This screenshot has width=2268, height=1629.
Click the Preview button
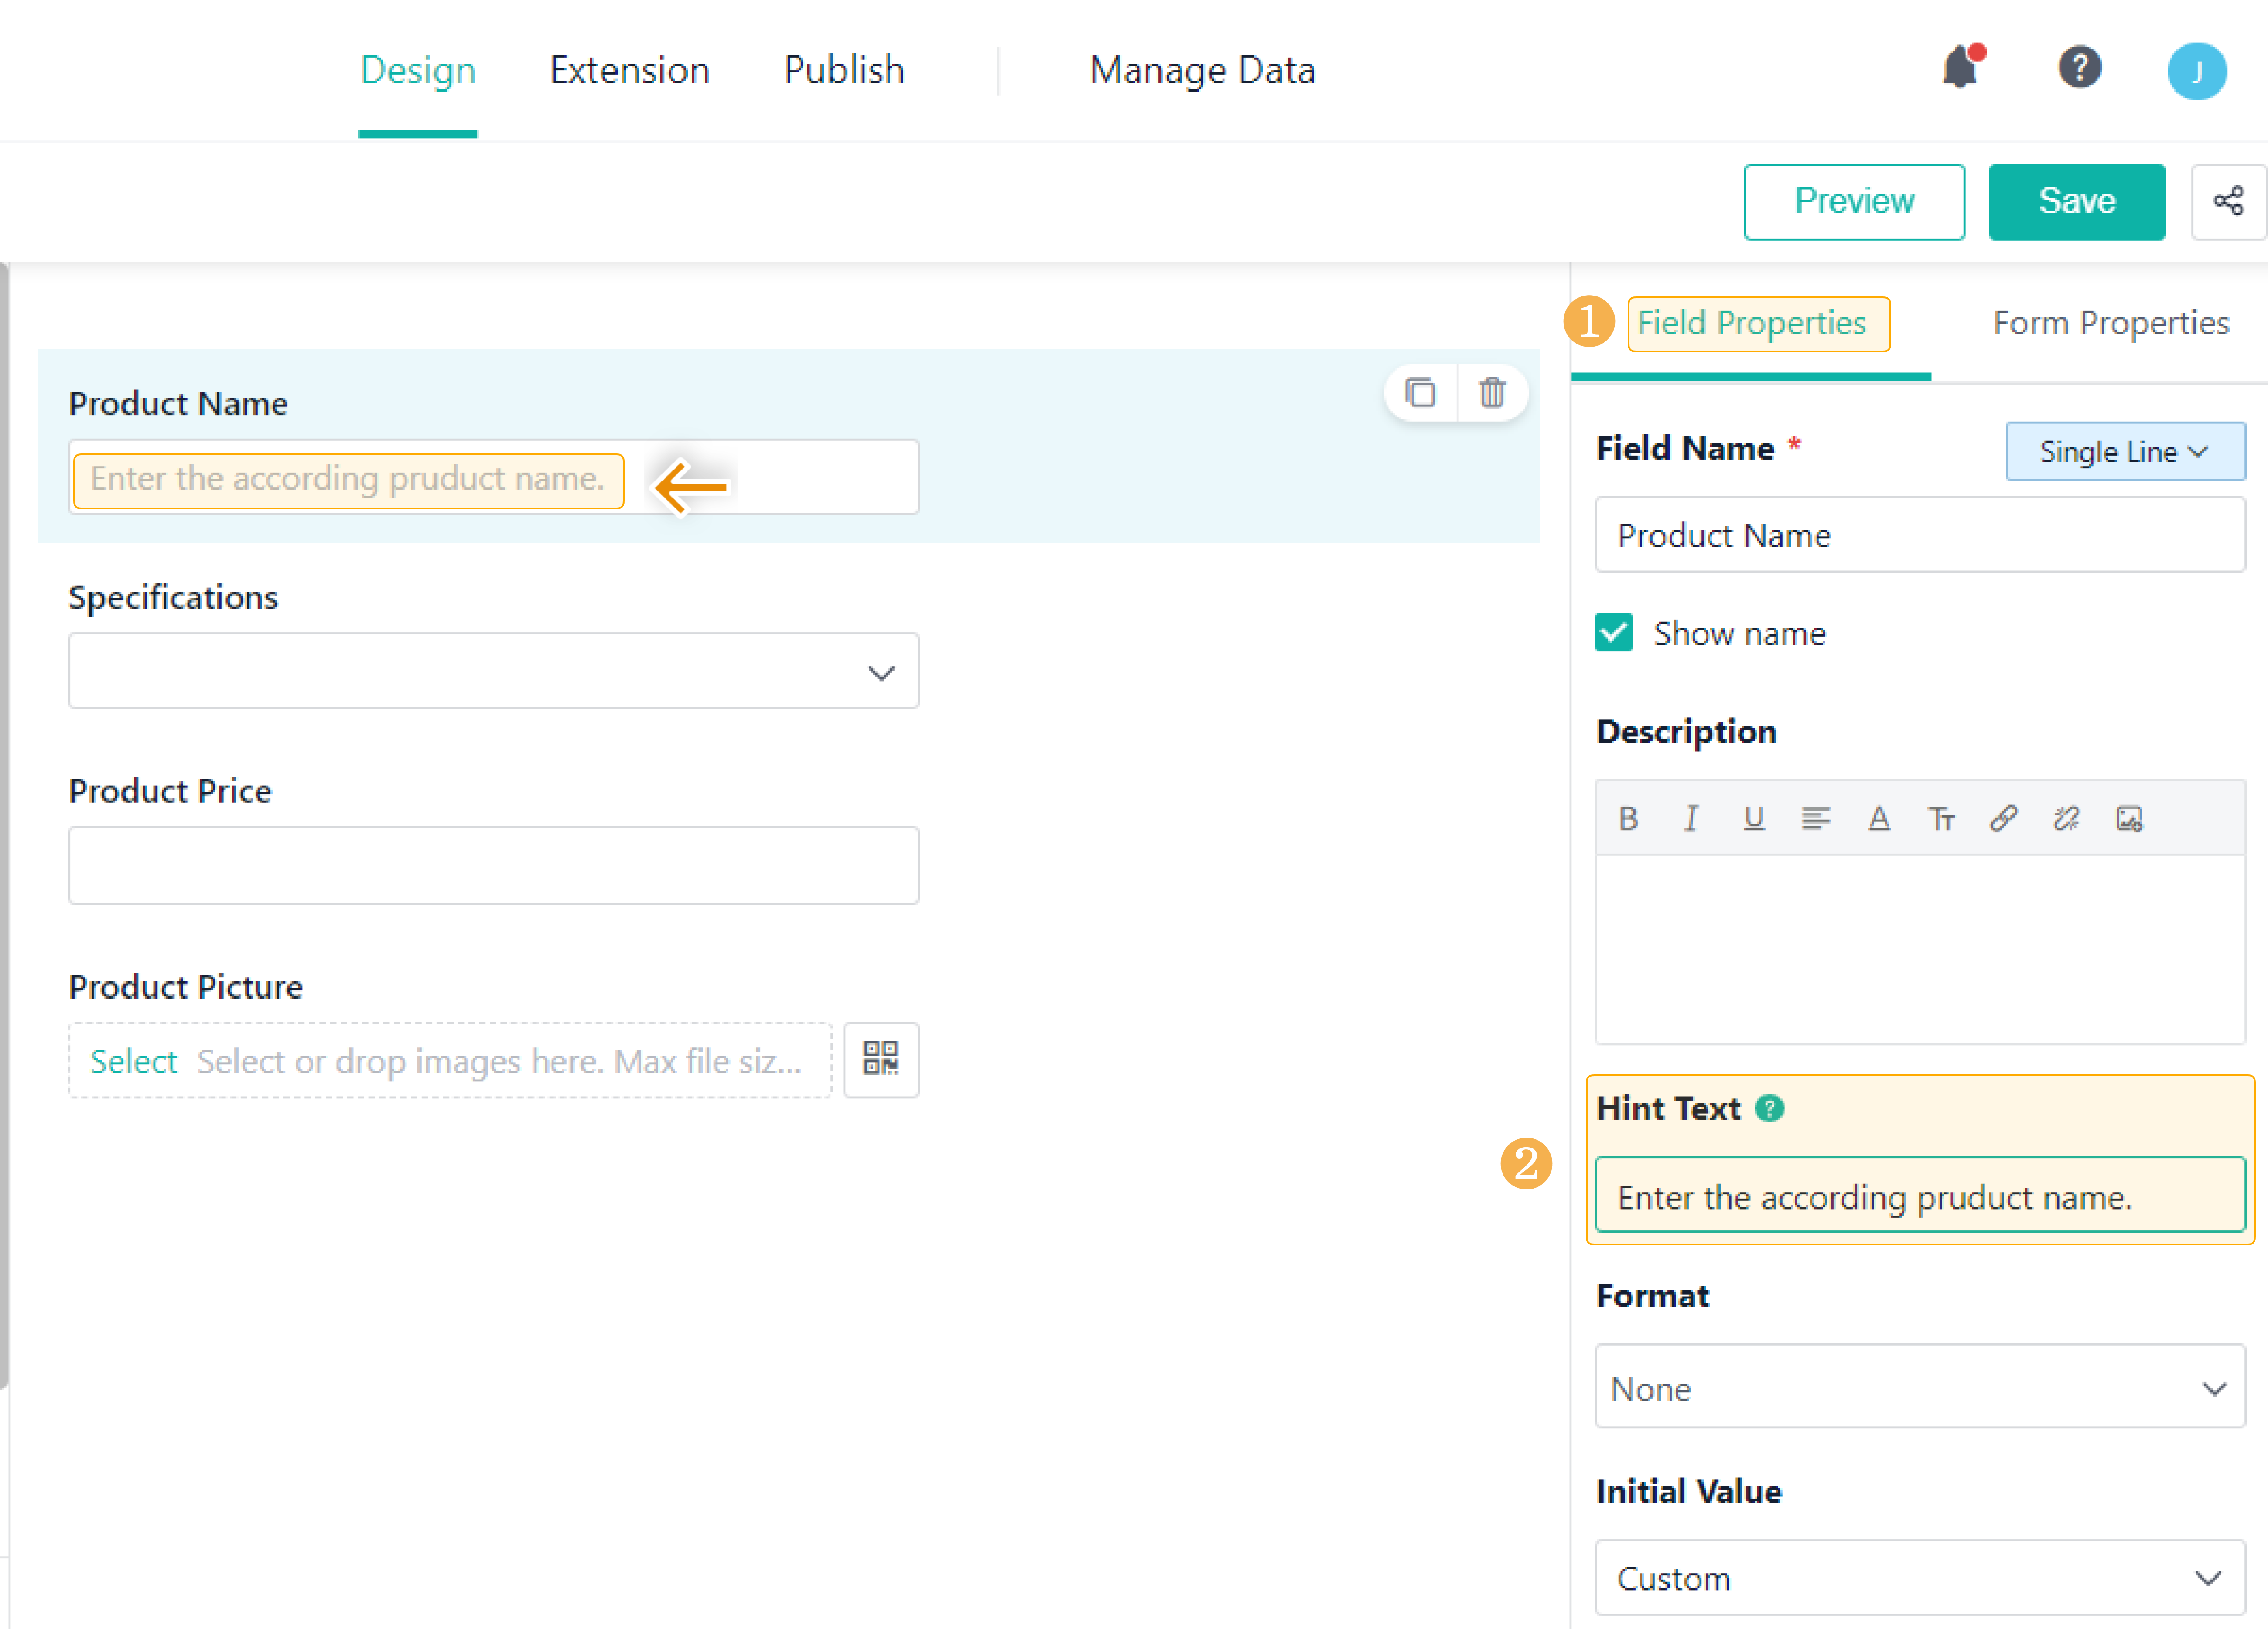pos(1854,202)
